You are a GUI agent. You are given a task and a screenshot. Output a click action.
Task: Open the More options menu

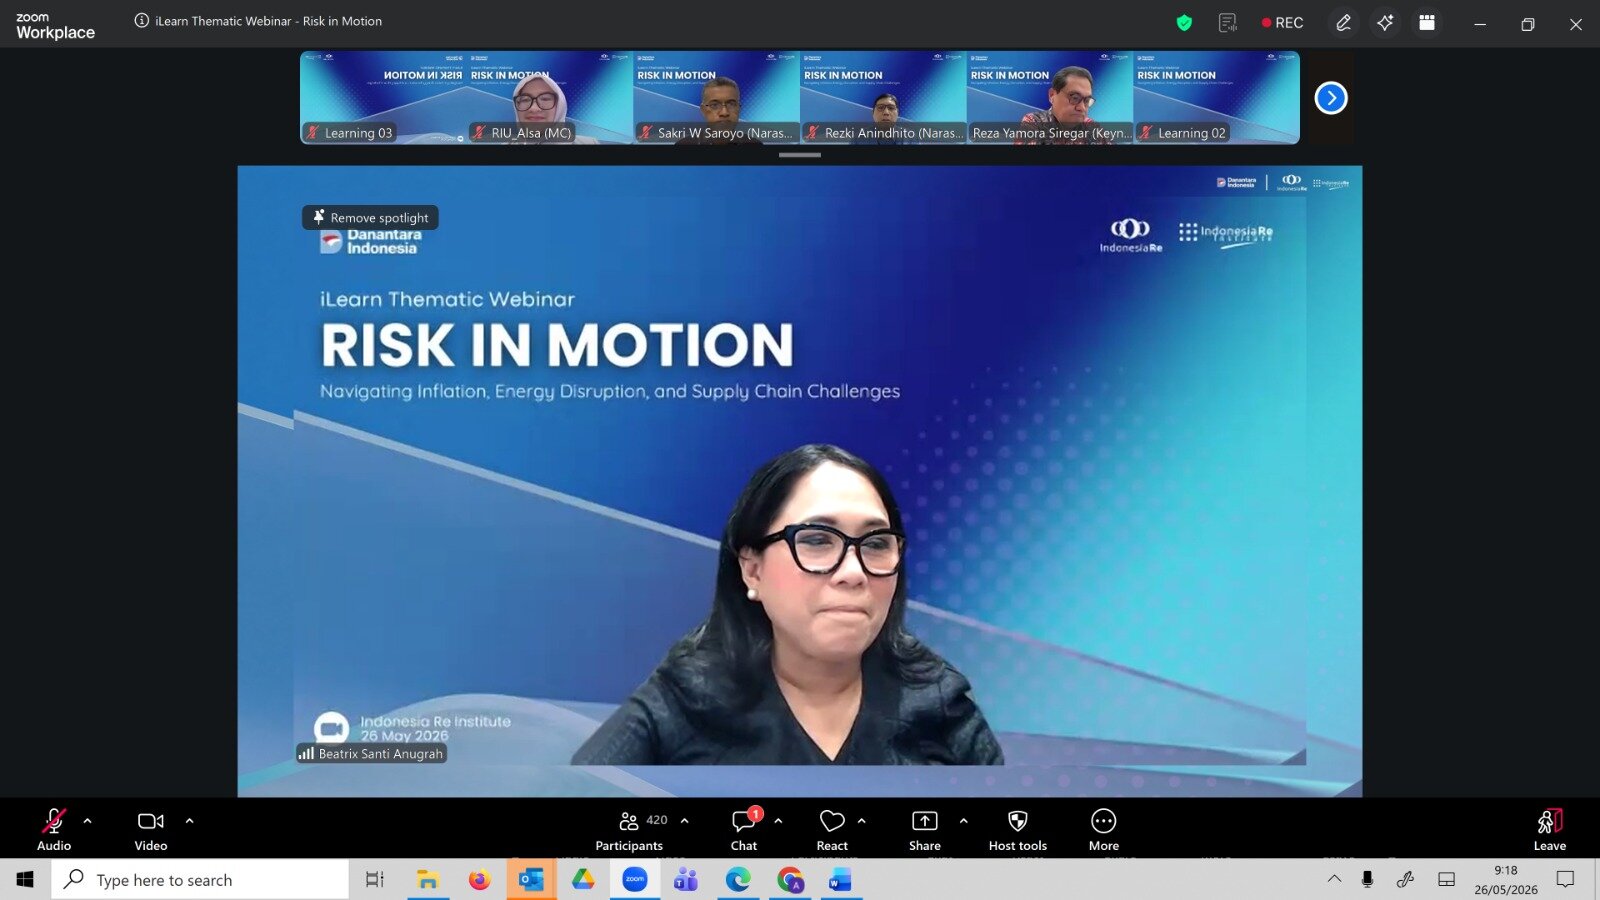pos(1104,830)
